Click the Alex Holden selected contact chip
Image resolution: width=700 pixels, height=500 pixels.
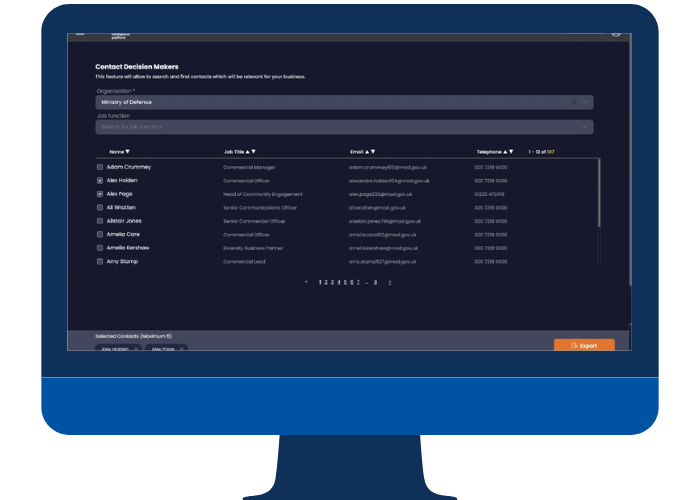pos(119,348)
